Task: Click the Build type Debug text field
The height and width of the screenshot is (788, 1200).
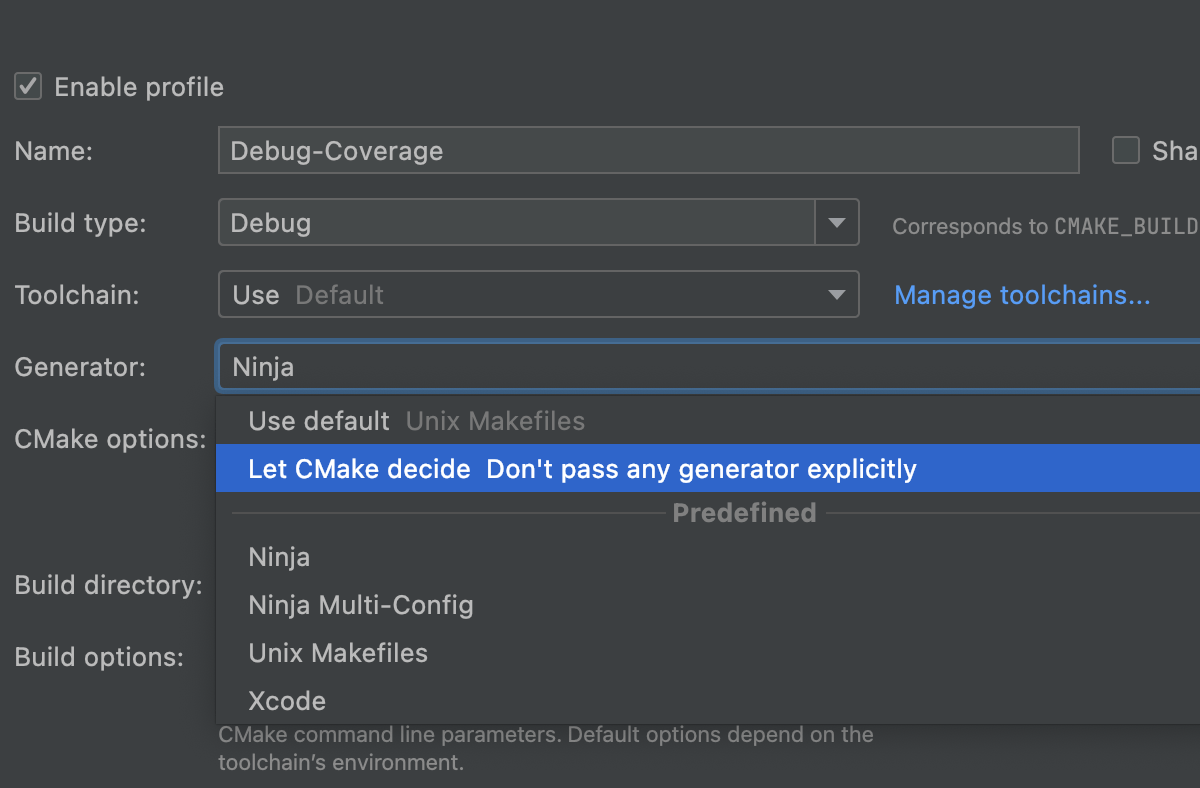Action: click(x=517, y=222)
